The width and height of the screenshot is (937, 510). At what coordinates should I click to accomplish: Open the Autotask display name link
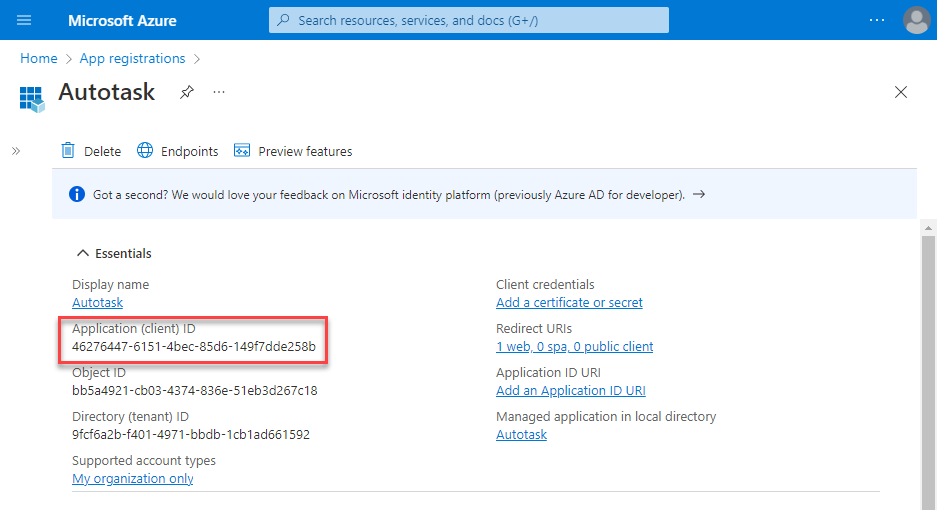[x=97, y=302]
